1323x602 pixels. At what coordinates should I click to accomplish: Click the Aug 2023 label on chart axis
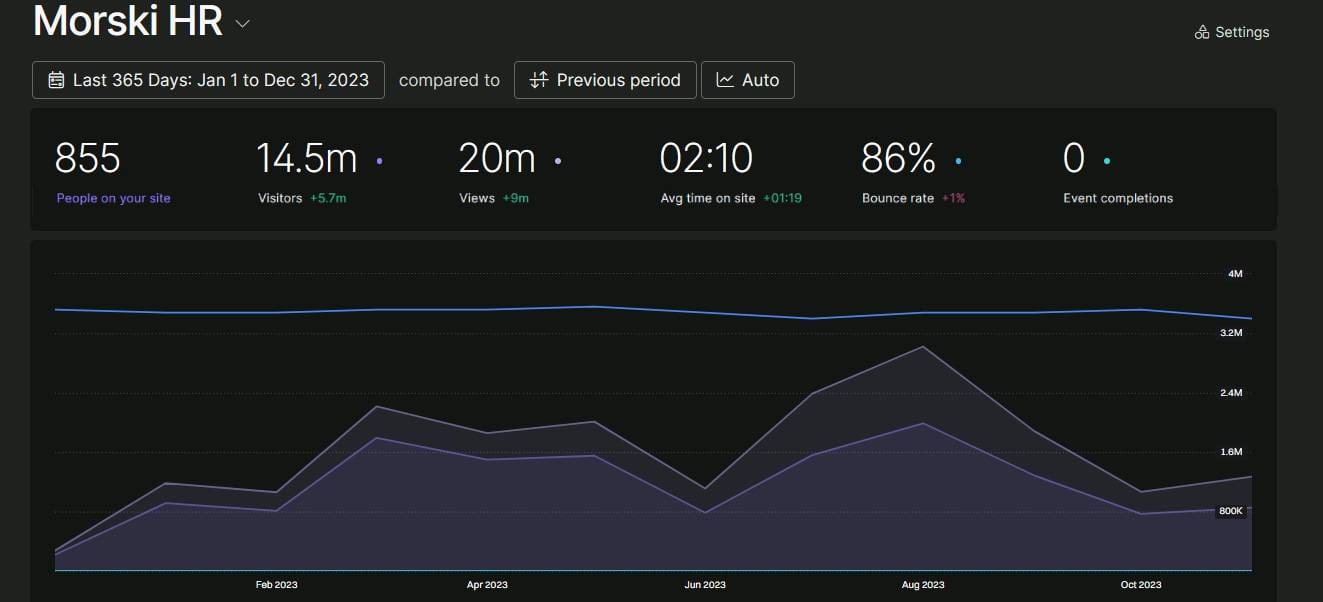point(922,585)
